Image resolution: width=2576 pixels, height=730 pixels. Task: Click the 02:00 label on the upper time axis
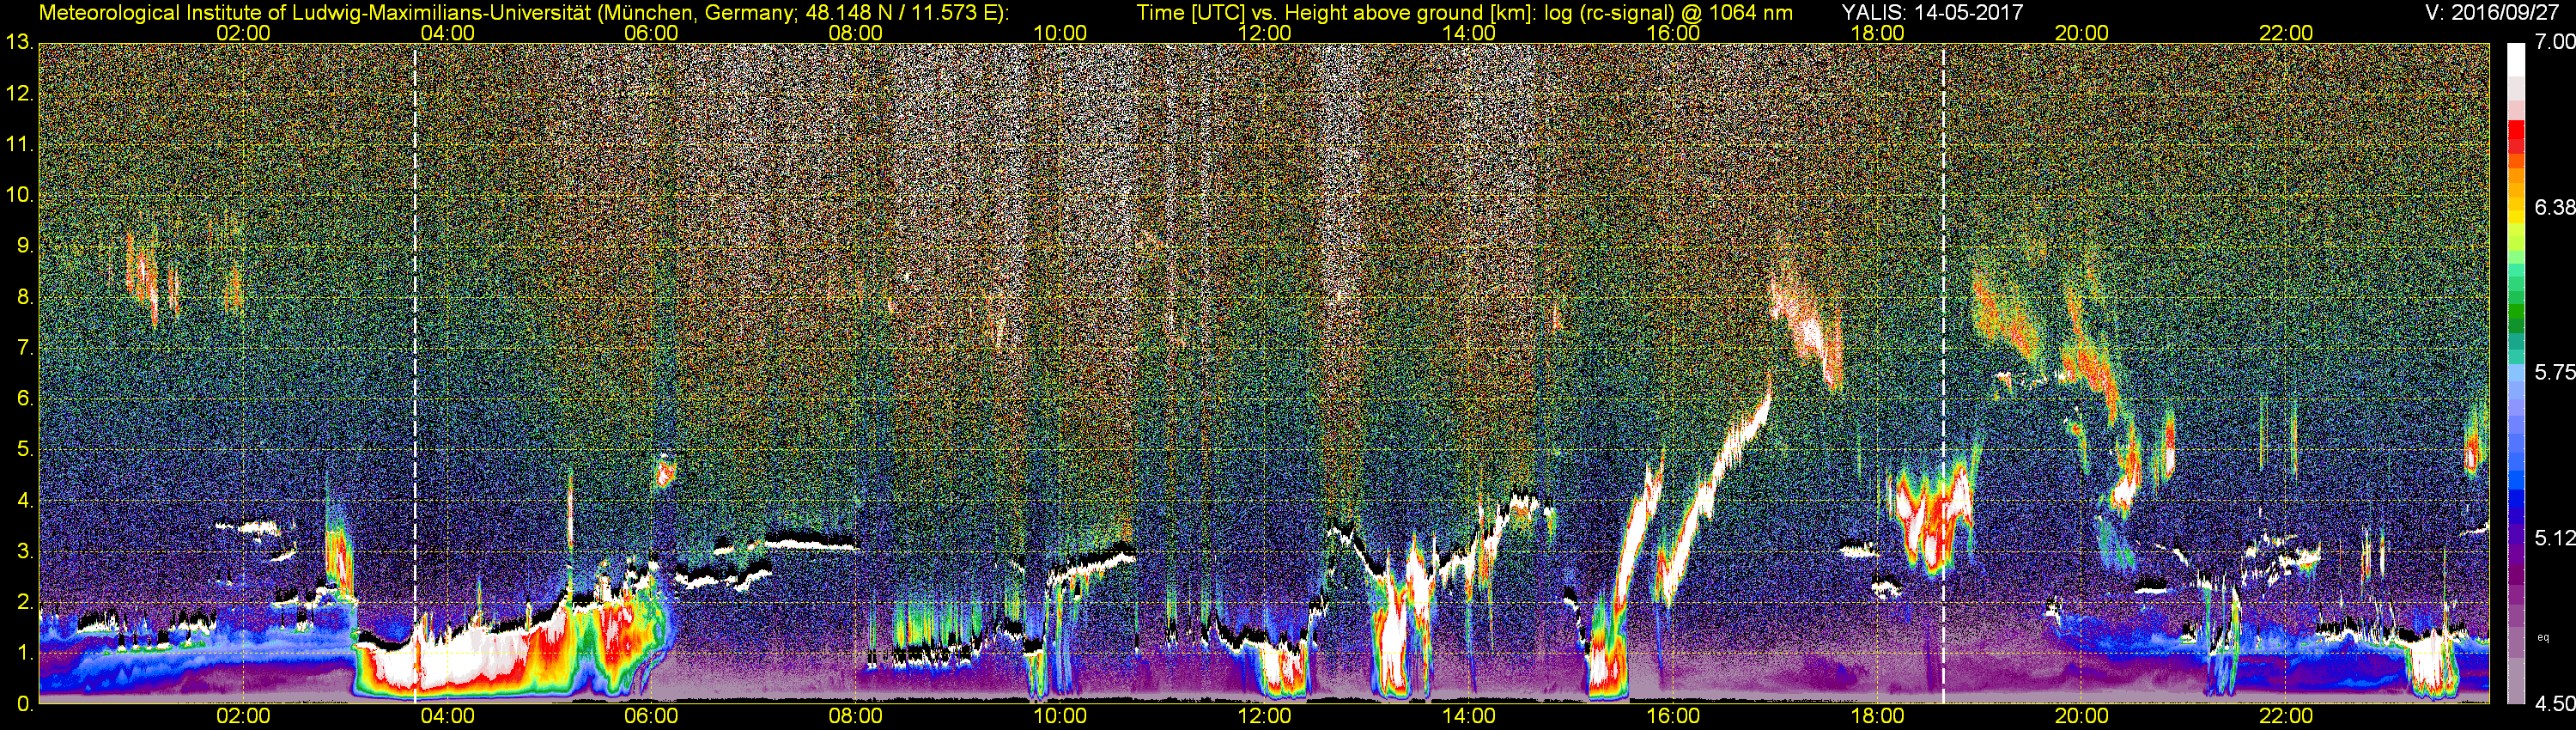pos(243,33)
